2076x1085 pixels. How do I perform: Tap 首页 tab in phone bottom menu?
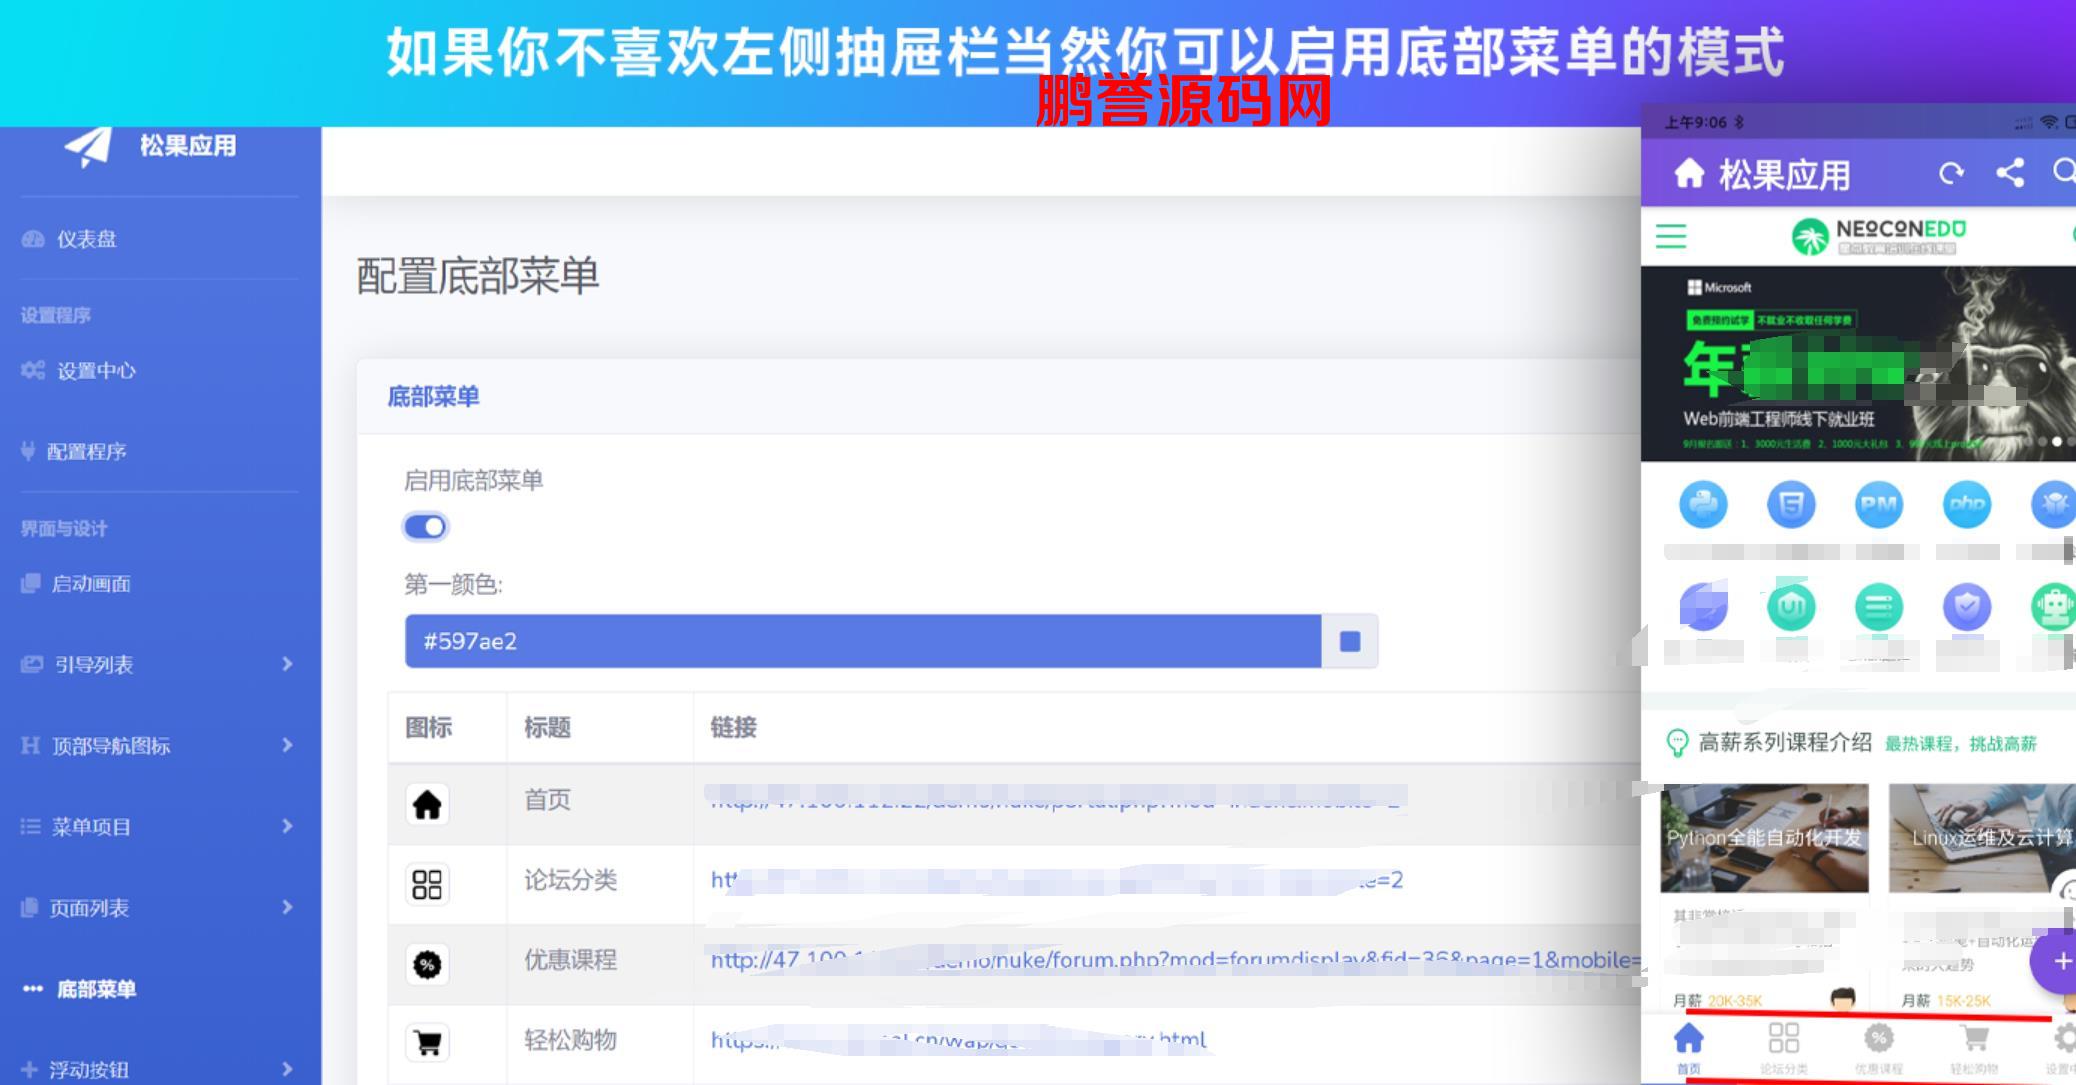coord(1689,1048)
